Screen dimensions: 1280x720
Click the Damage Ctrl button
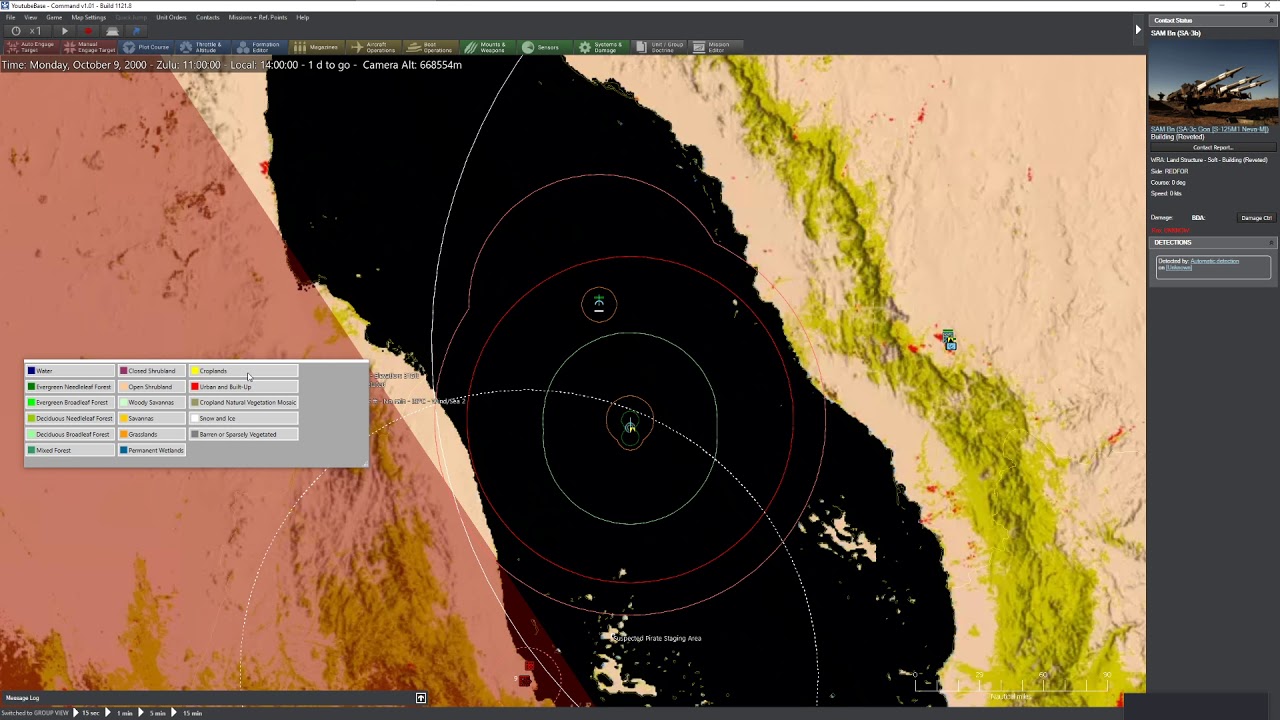point(1256,217)
